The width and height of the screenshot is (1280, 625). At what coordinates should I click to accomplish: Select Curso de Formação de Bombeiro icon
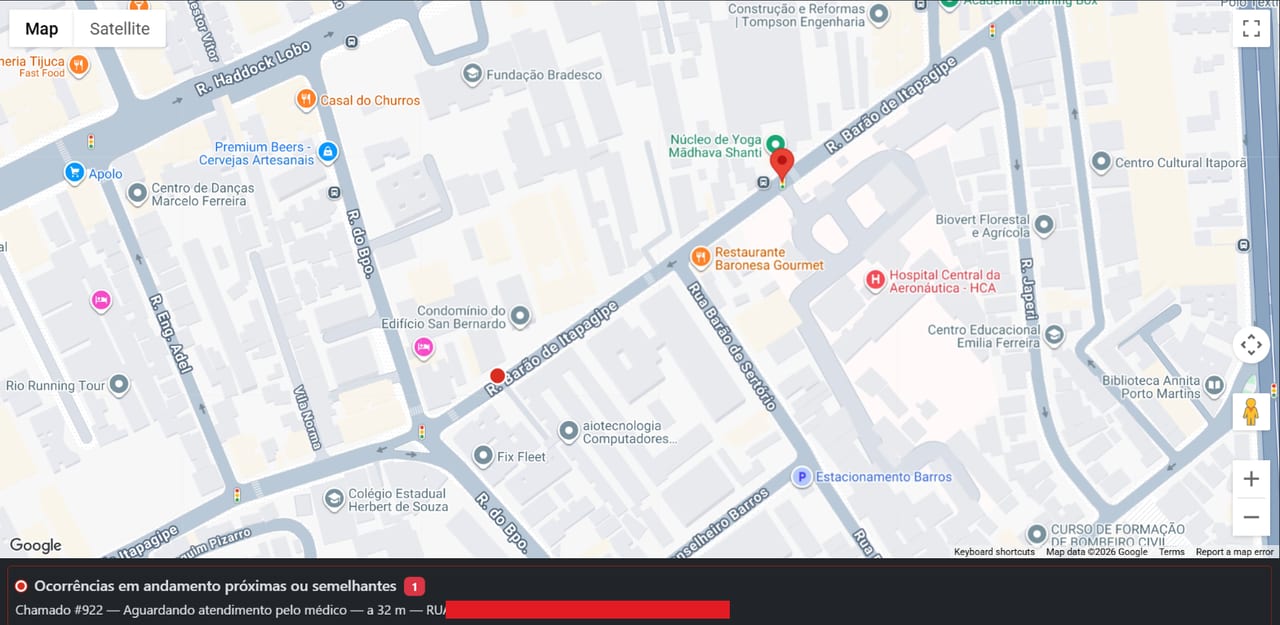tap(1036, 534)
